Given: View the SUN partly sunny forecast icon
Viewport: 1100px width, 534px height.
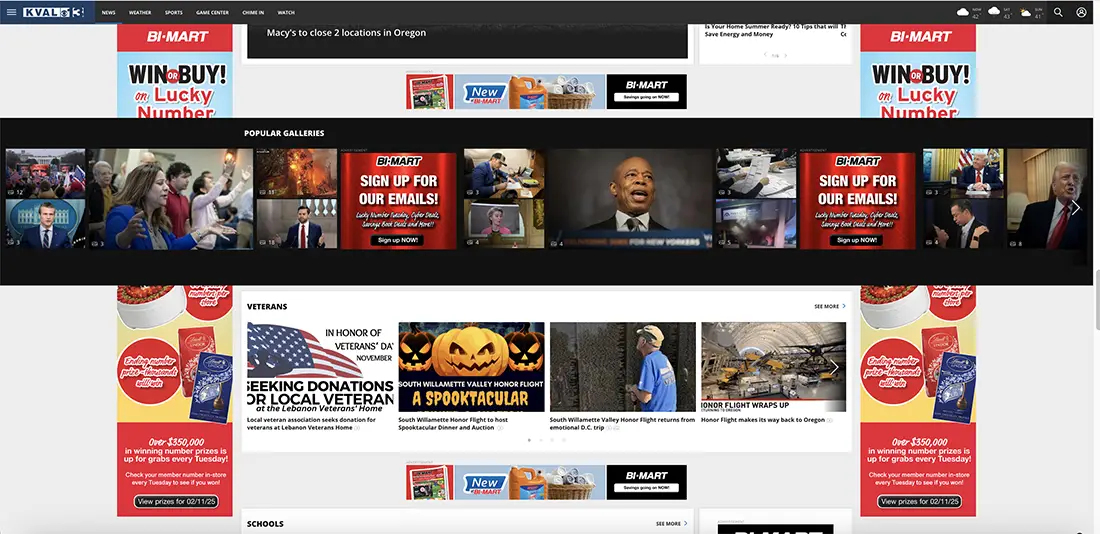Looking at the screenshot, I should pos(1026,12).
